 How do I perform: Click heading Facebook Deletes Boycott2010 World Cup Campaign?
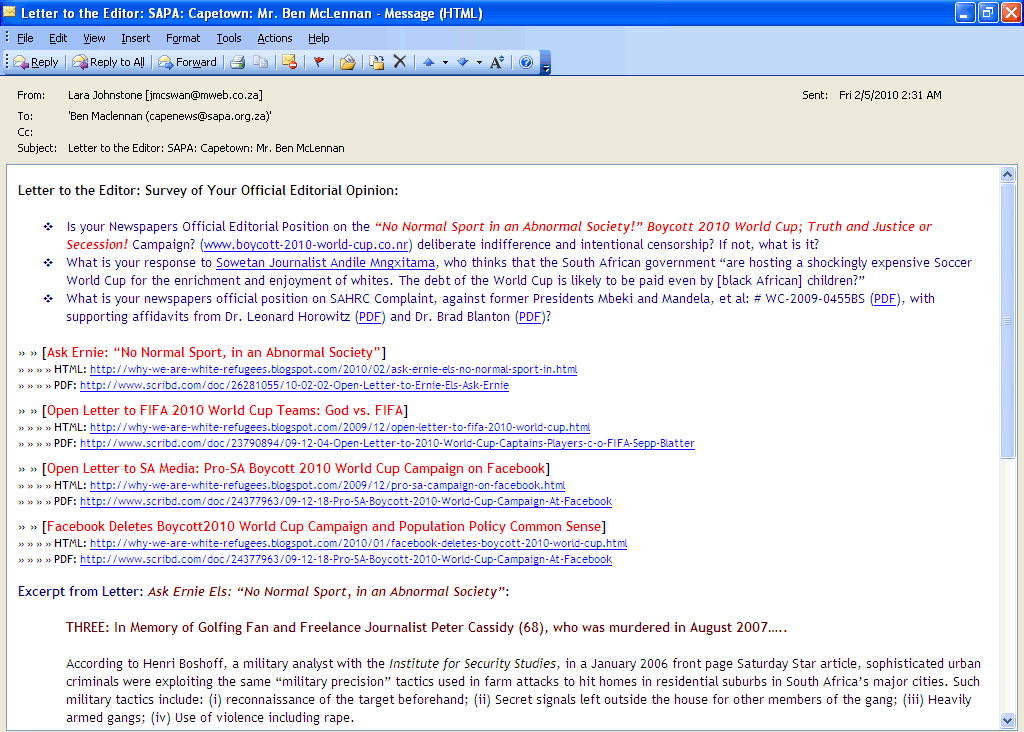click(324, 527)
